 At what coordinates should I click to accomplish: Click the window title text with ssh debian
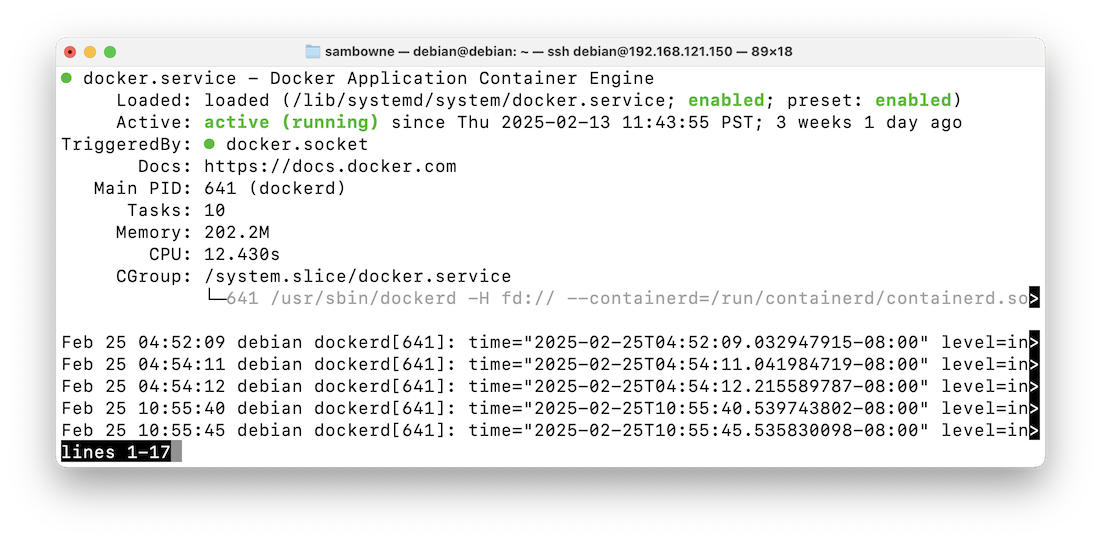[x=559, y=52]
